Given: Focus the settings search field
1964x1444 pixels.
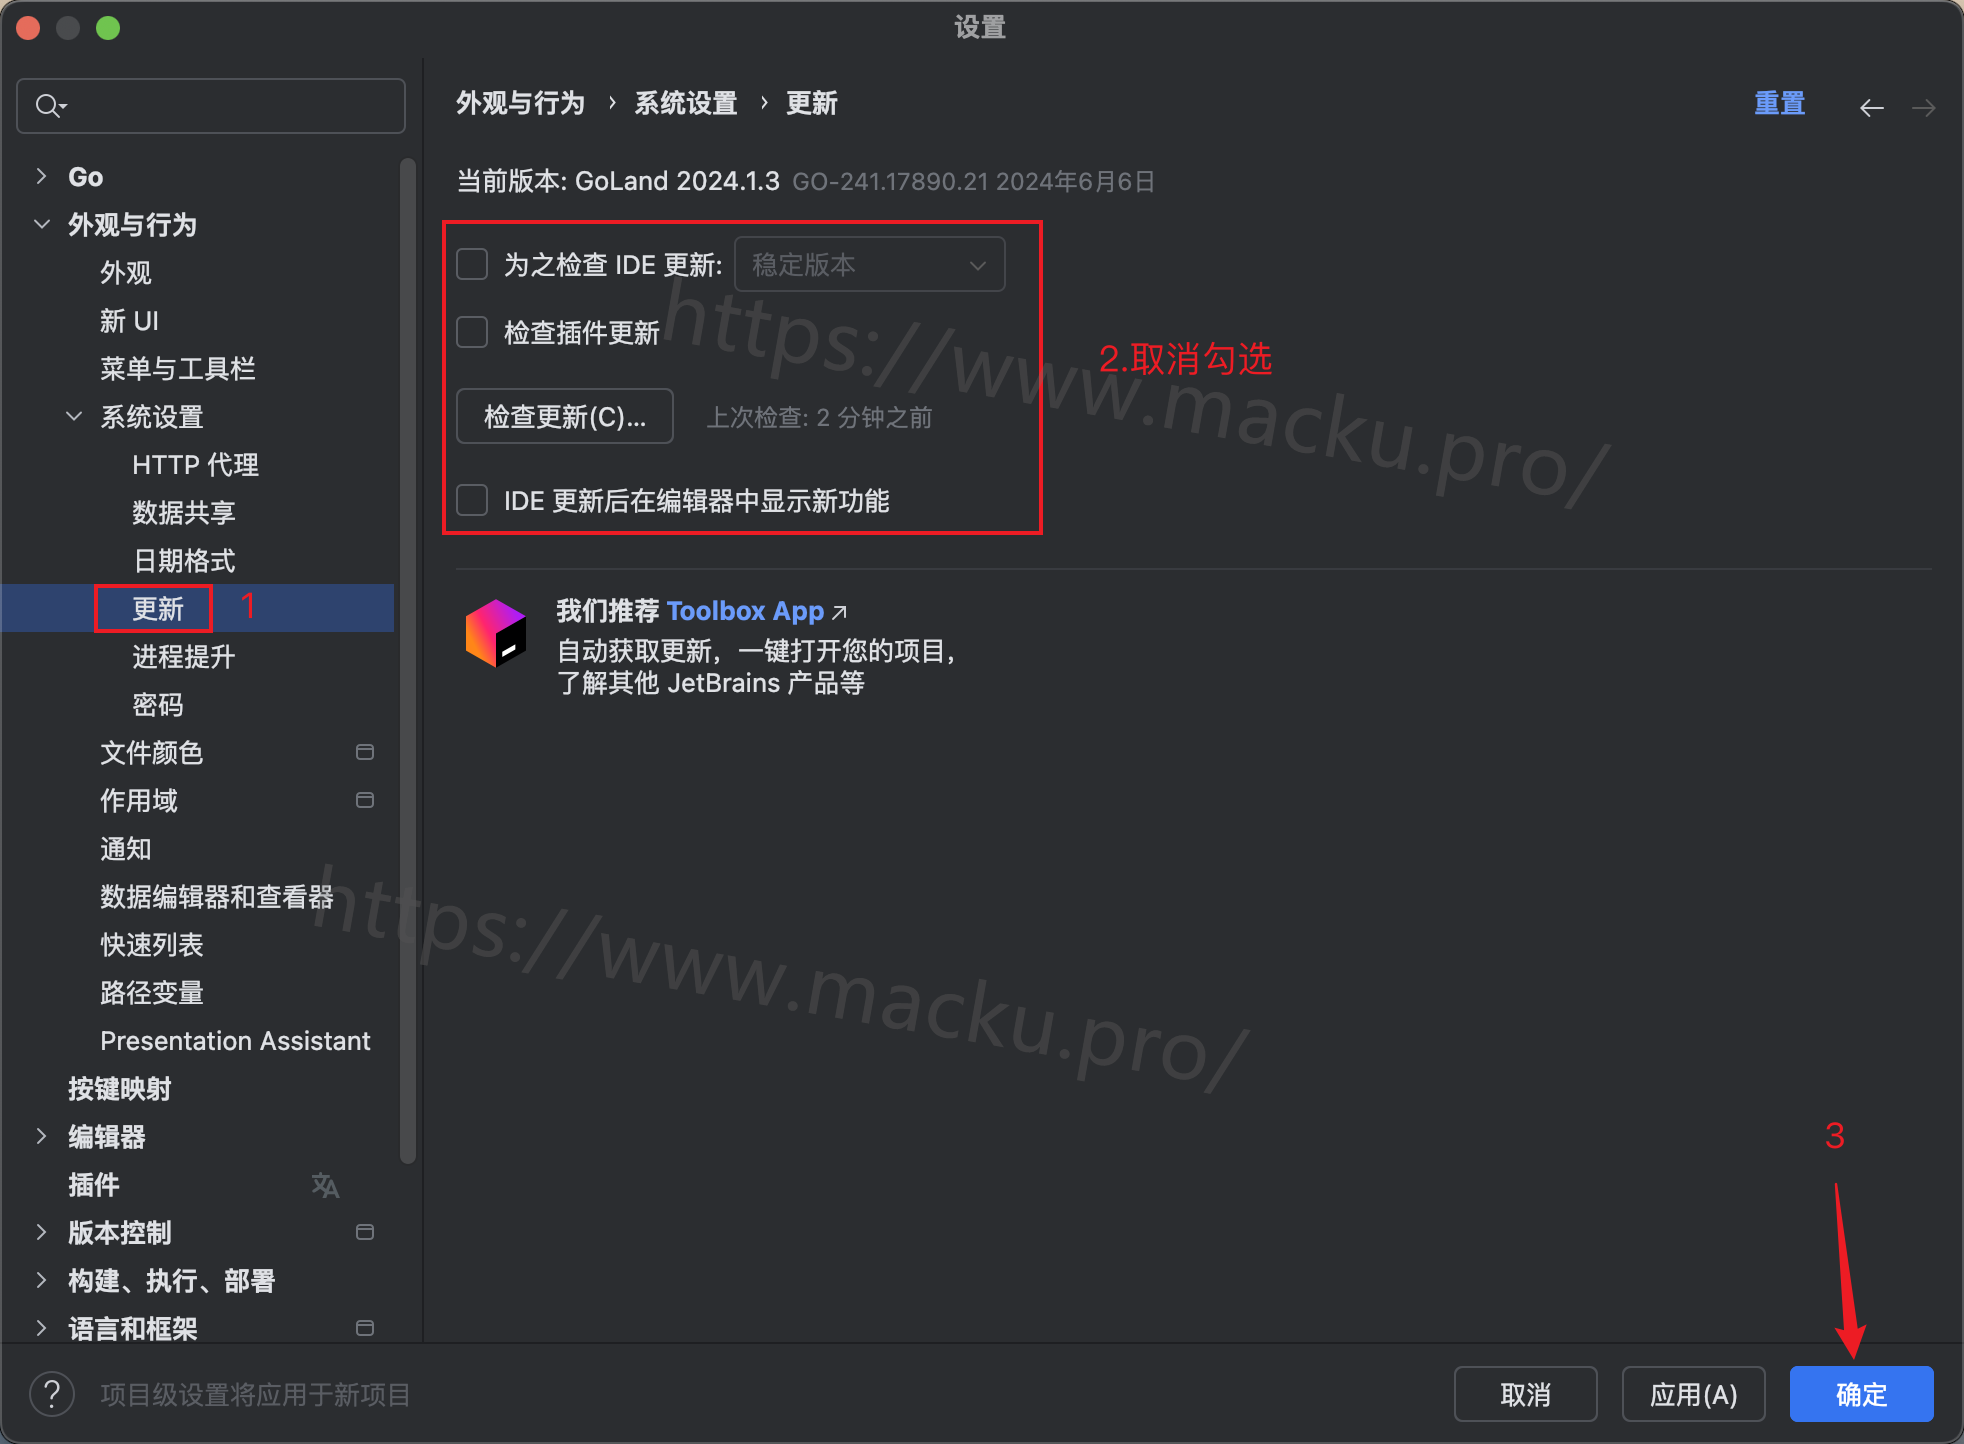Looking at the screenshot, I should [x=211, y=105].
